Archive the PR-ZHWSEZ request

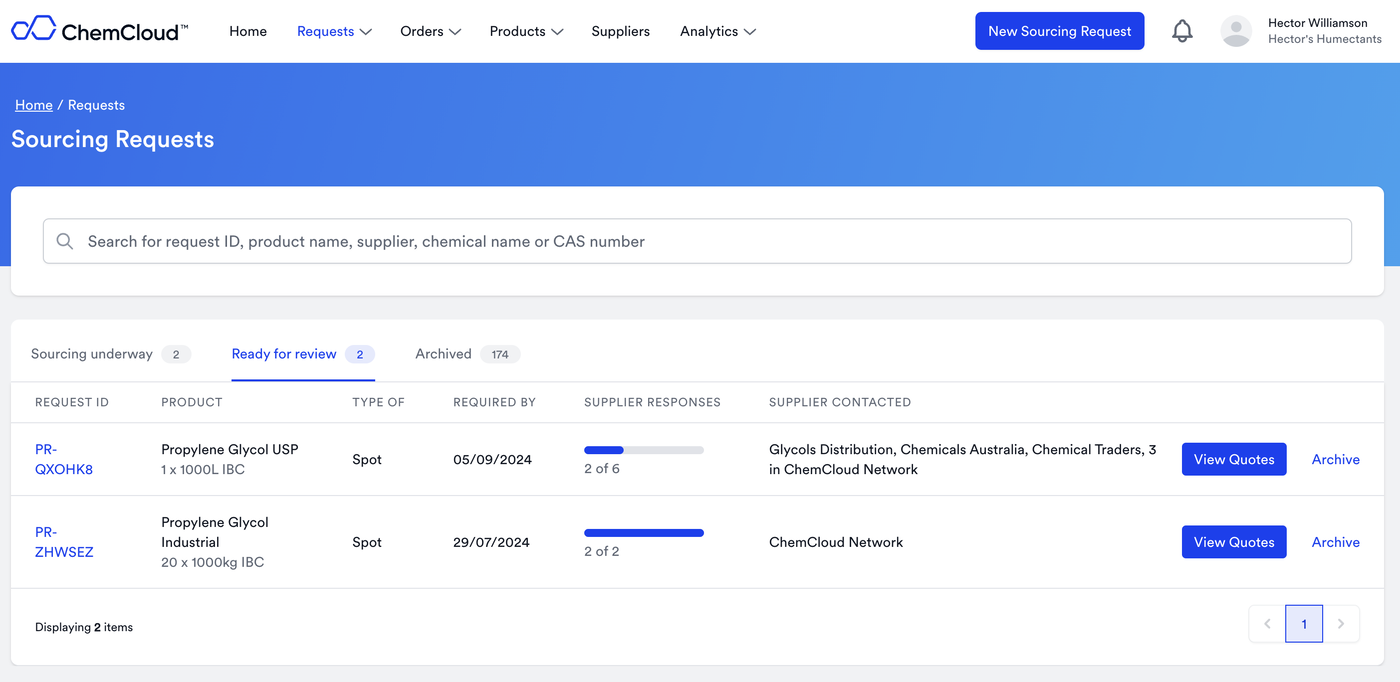pyautogui.click(x=1335, y=542)
